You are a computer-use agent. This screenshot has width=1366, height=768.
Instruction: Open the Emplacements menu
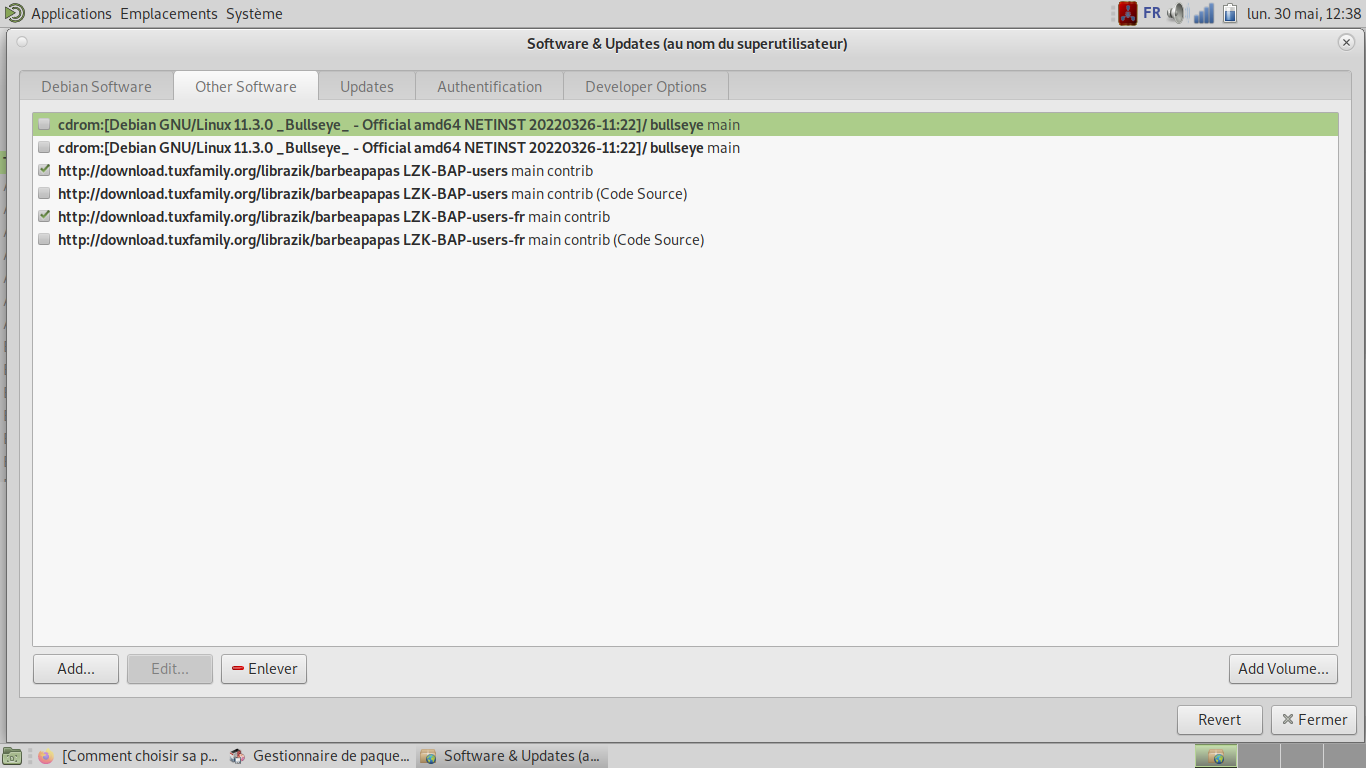click(169, 14)
